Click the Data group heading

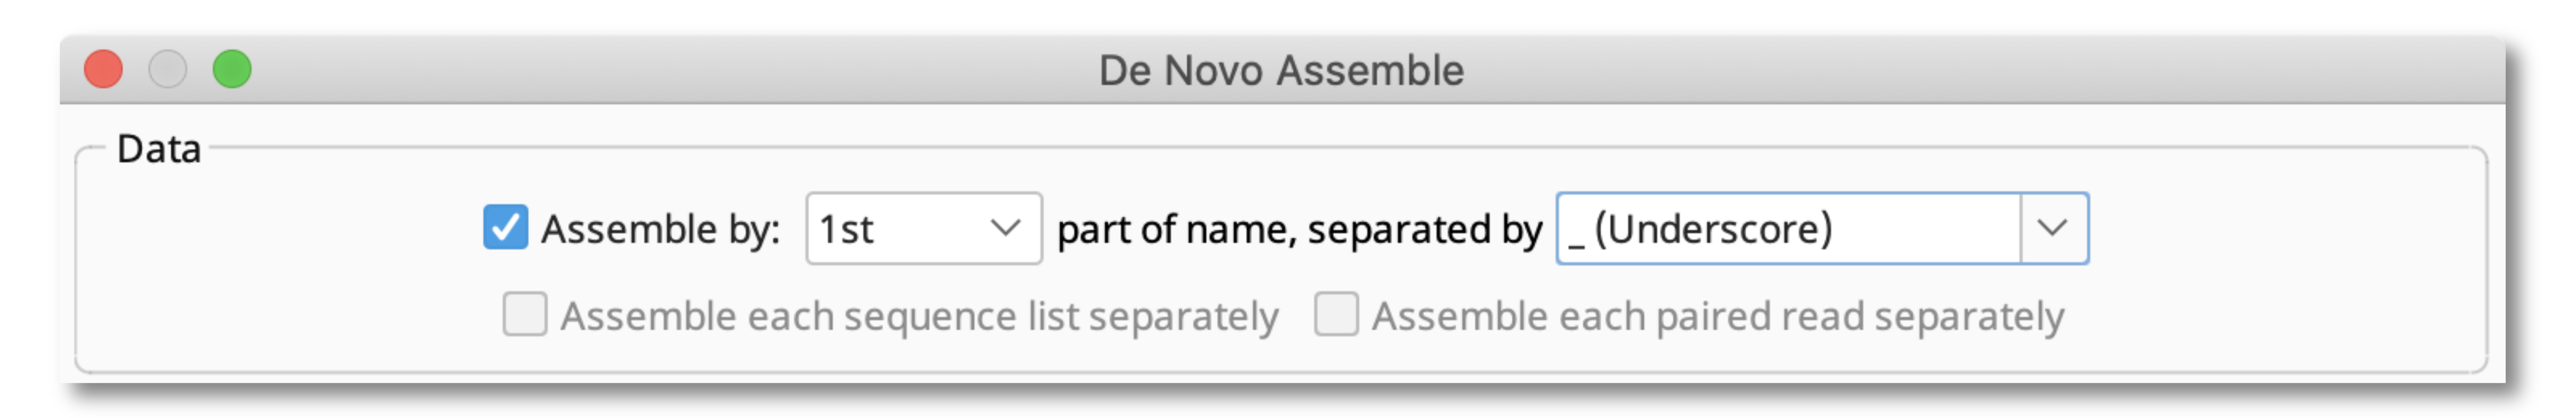coord(159,149)
